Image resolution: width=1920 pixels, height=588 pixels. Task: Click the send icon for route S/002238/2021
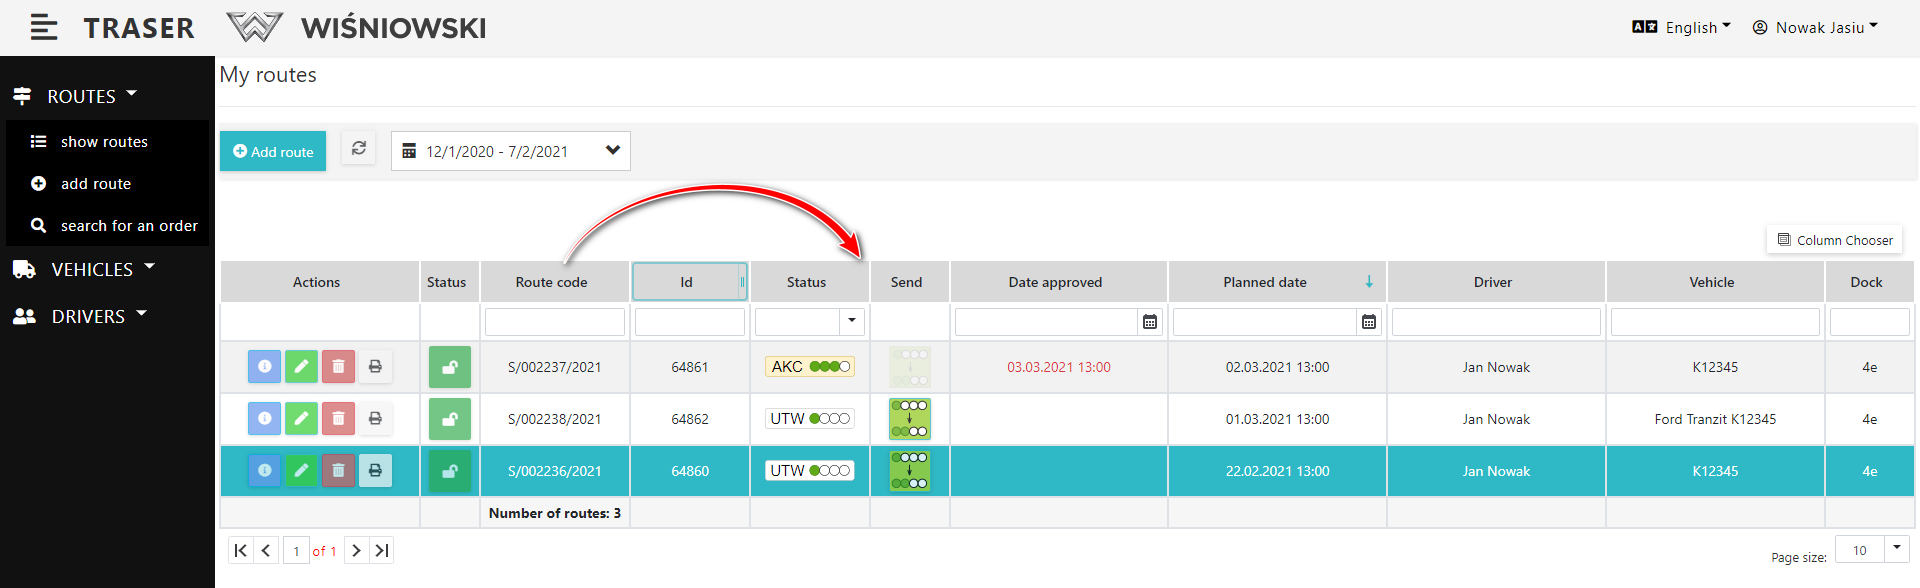point(909,419)
